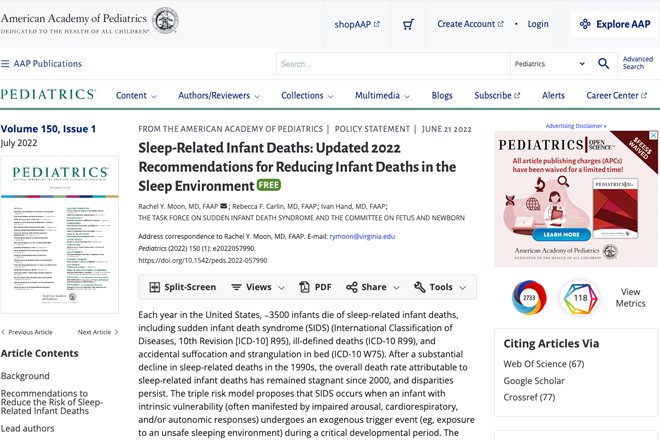Go to Previous Article
Image resolution: width=660 pixels, height=440 pixels.
coord(27,332)
